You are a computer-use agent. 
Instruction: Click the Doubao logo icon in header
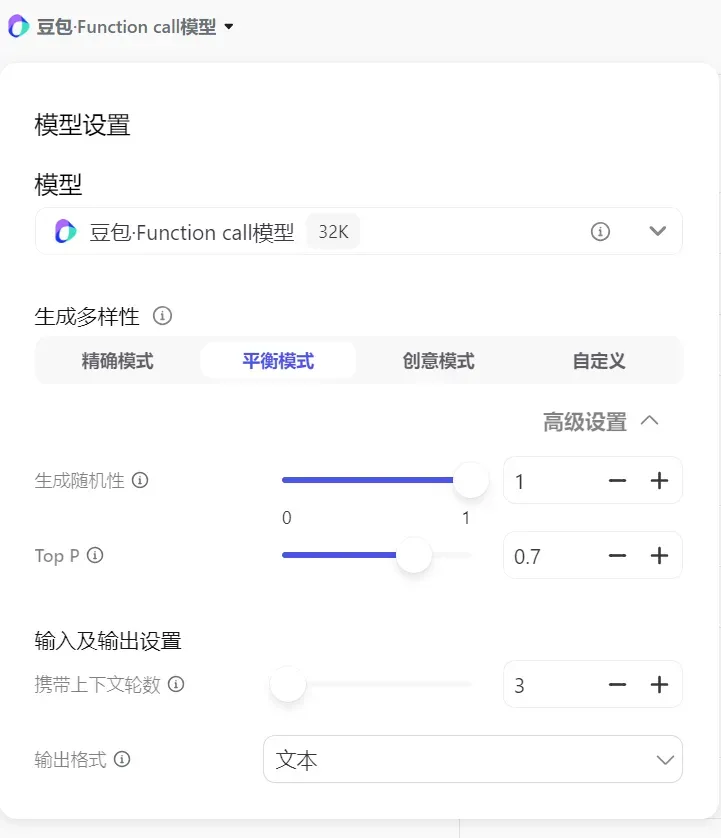point(19,26)
